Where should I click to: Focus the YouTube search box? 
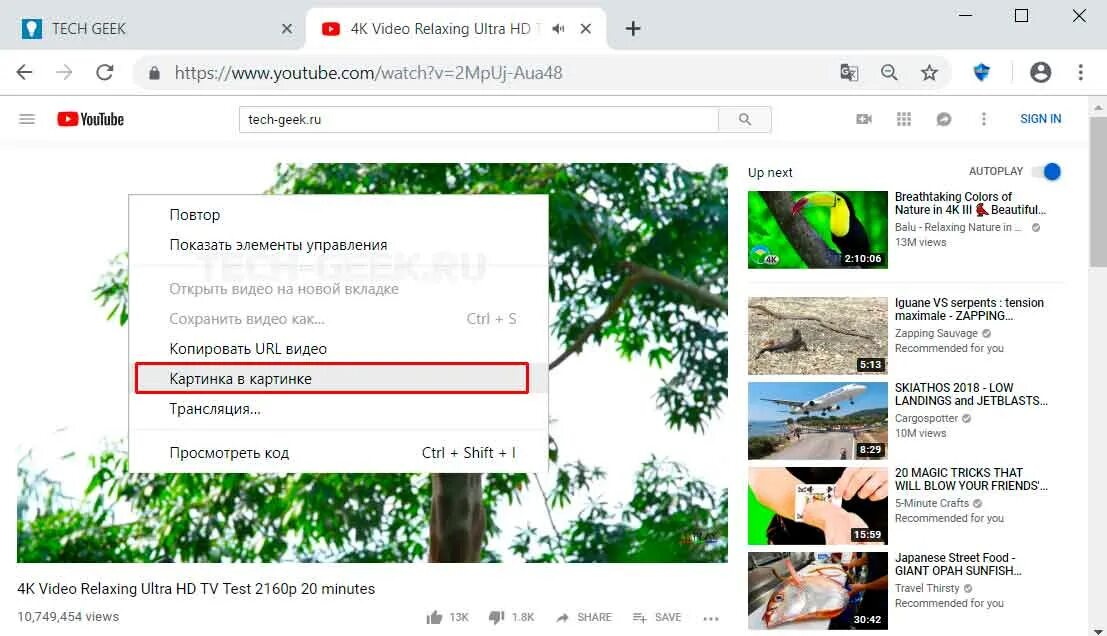click(479, 119)
